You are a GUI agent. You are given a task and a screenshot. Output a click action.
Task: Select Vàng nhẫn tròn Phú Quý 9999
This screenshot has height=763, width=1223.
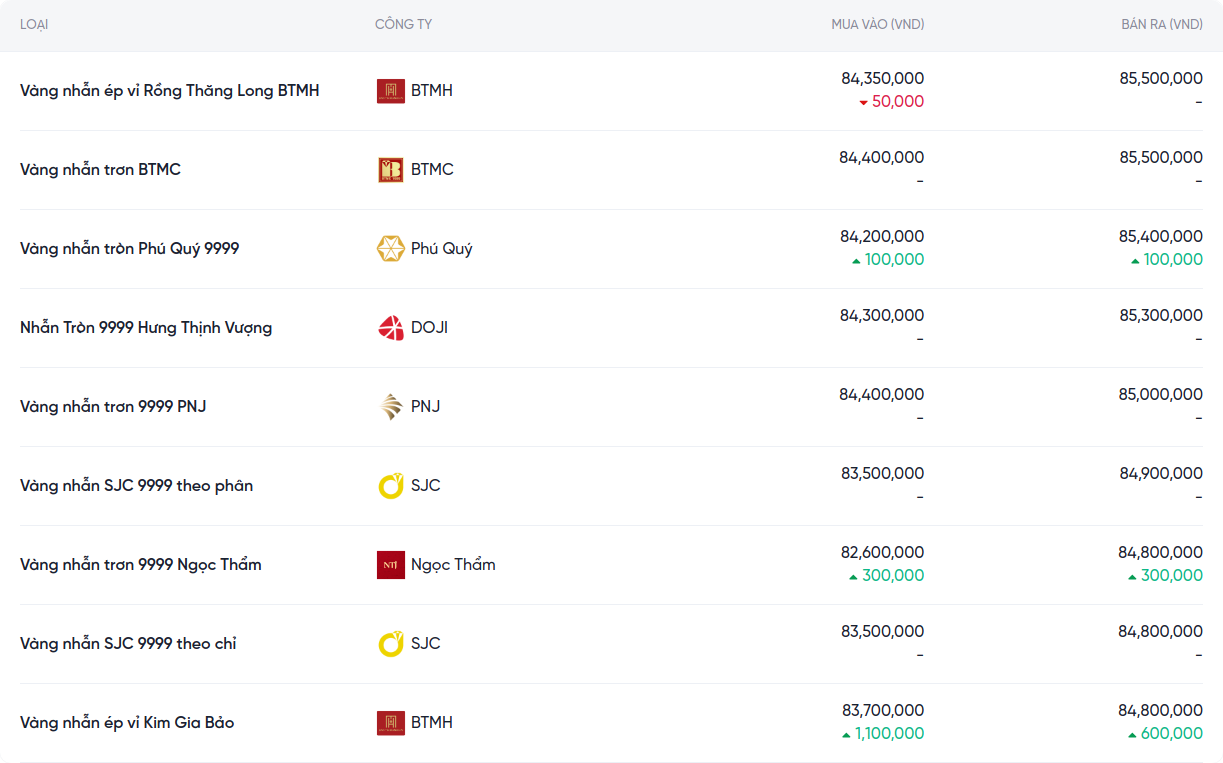[x=130, y=249]
